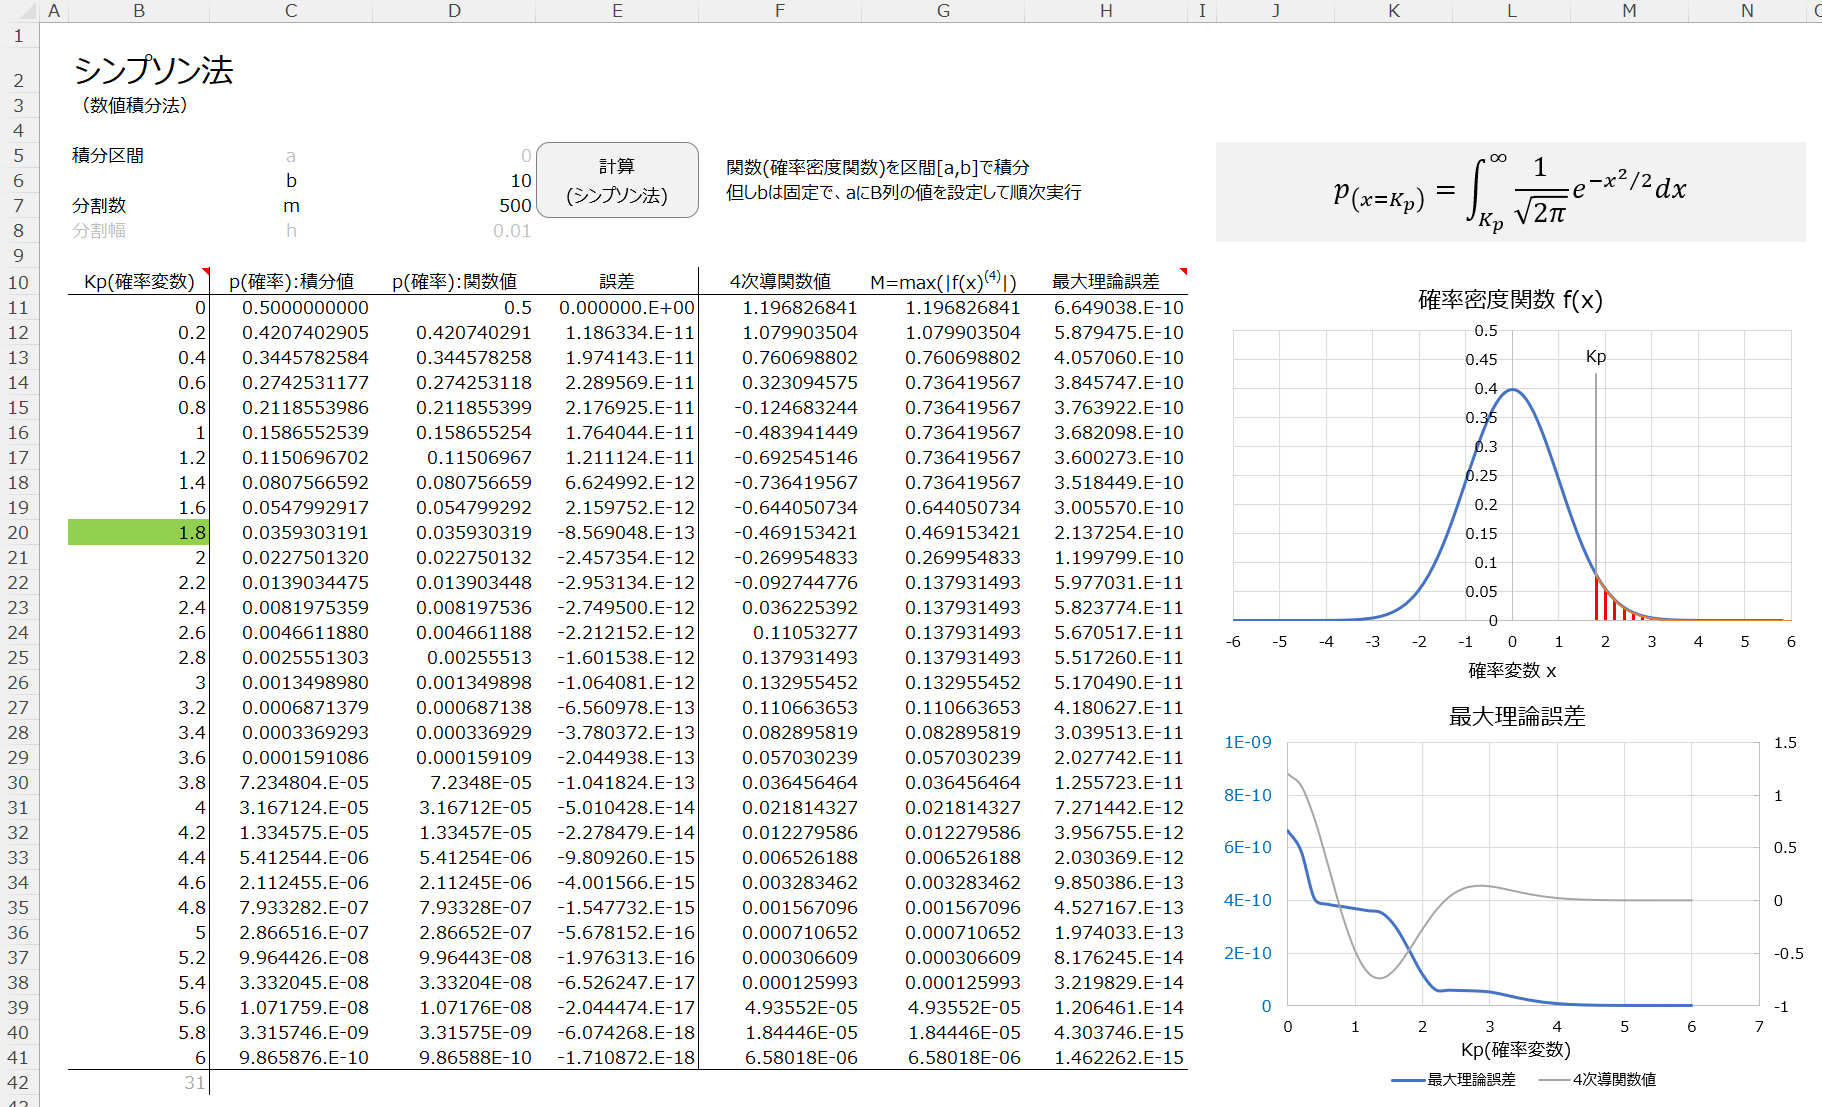This screenshot has height=1107, width=1822.
Task: Select column H header
Action: pyautogui.click(x=1106, y=10)
